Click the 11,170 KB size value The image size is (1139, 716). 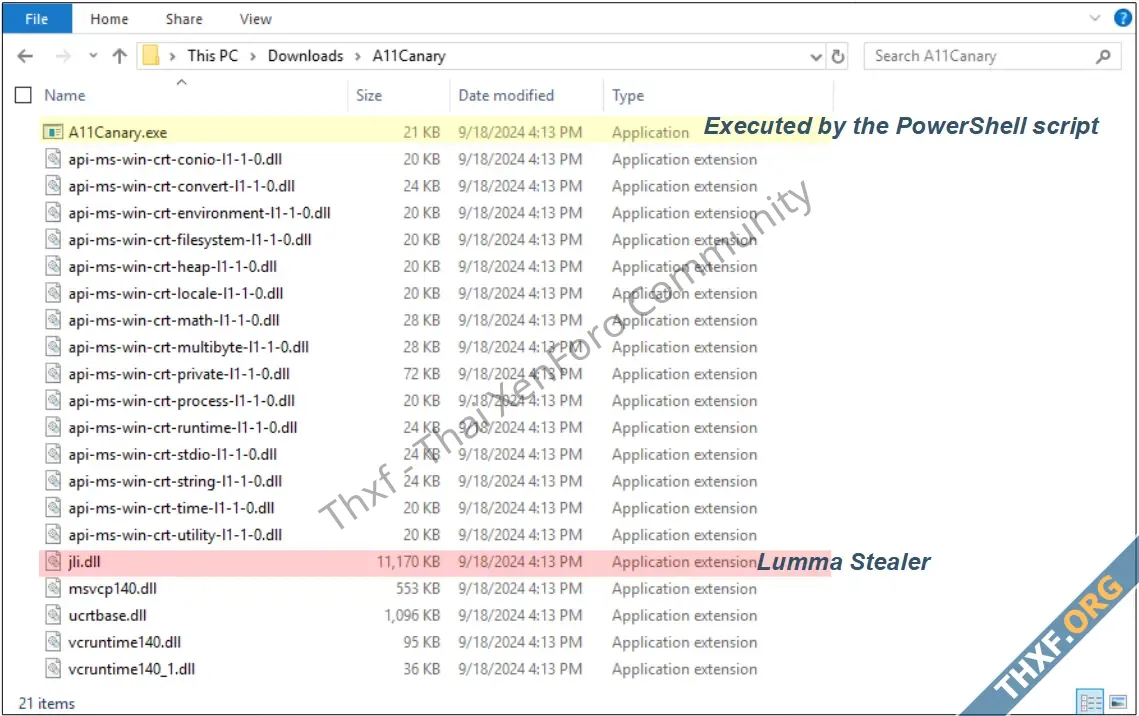point(408,562)
